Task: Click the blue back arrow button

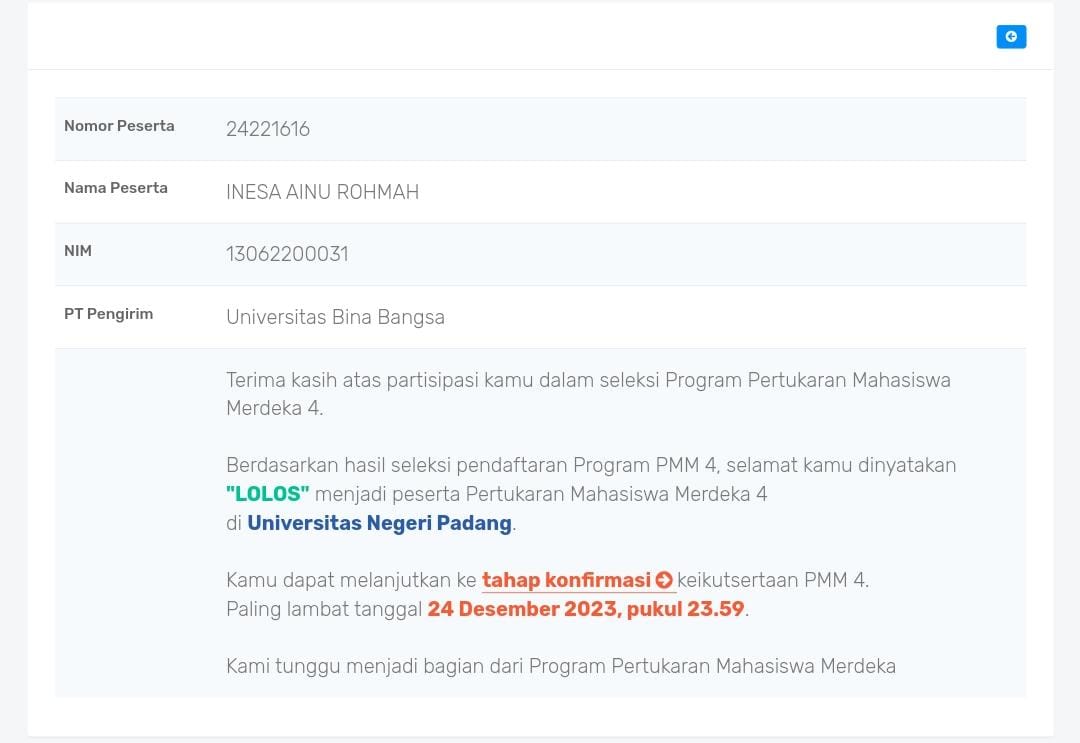Action: coord(1010,36)
